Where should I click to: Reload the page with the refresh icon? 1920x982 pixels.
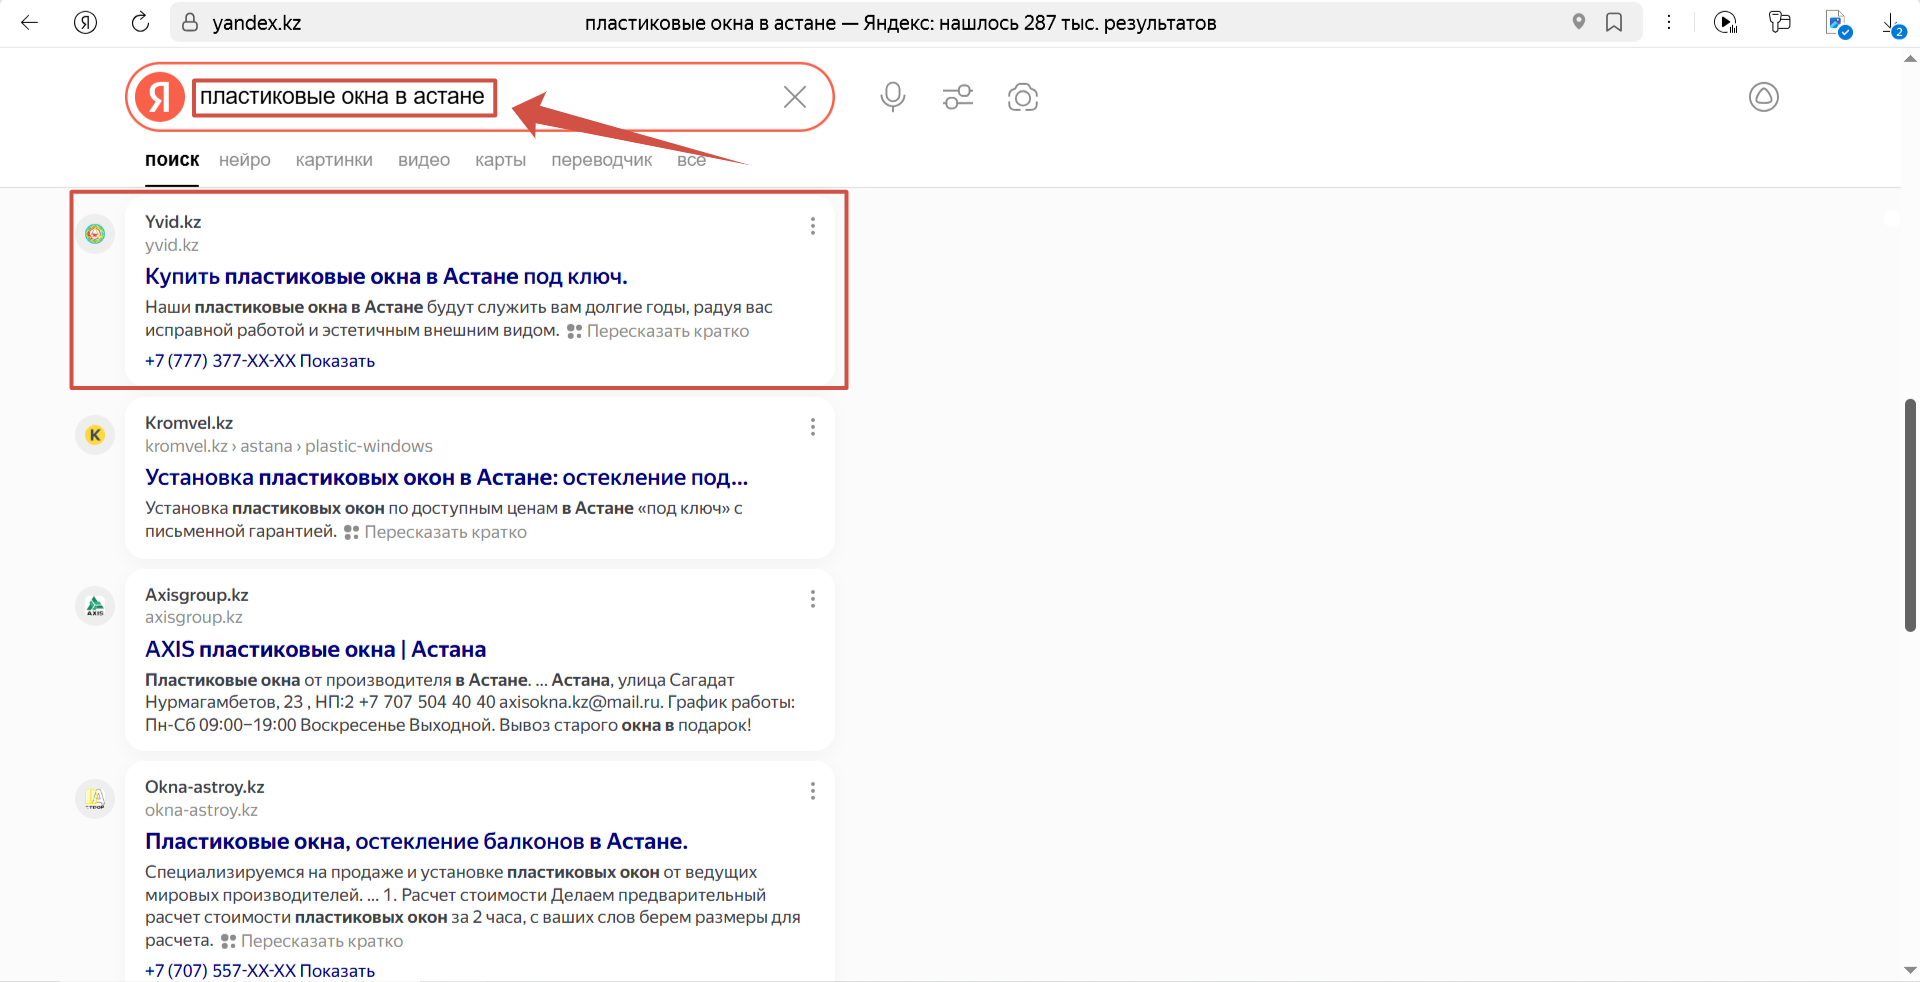(140, 22)
